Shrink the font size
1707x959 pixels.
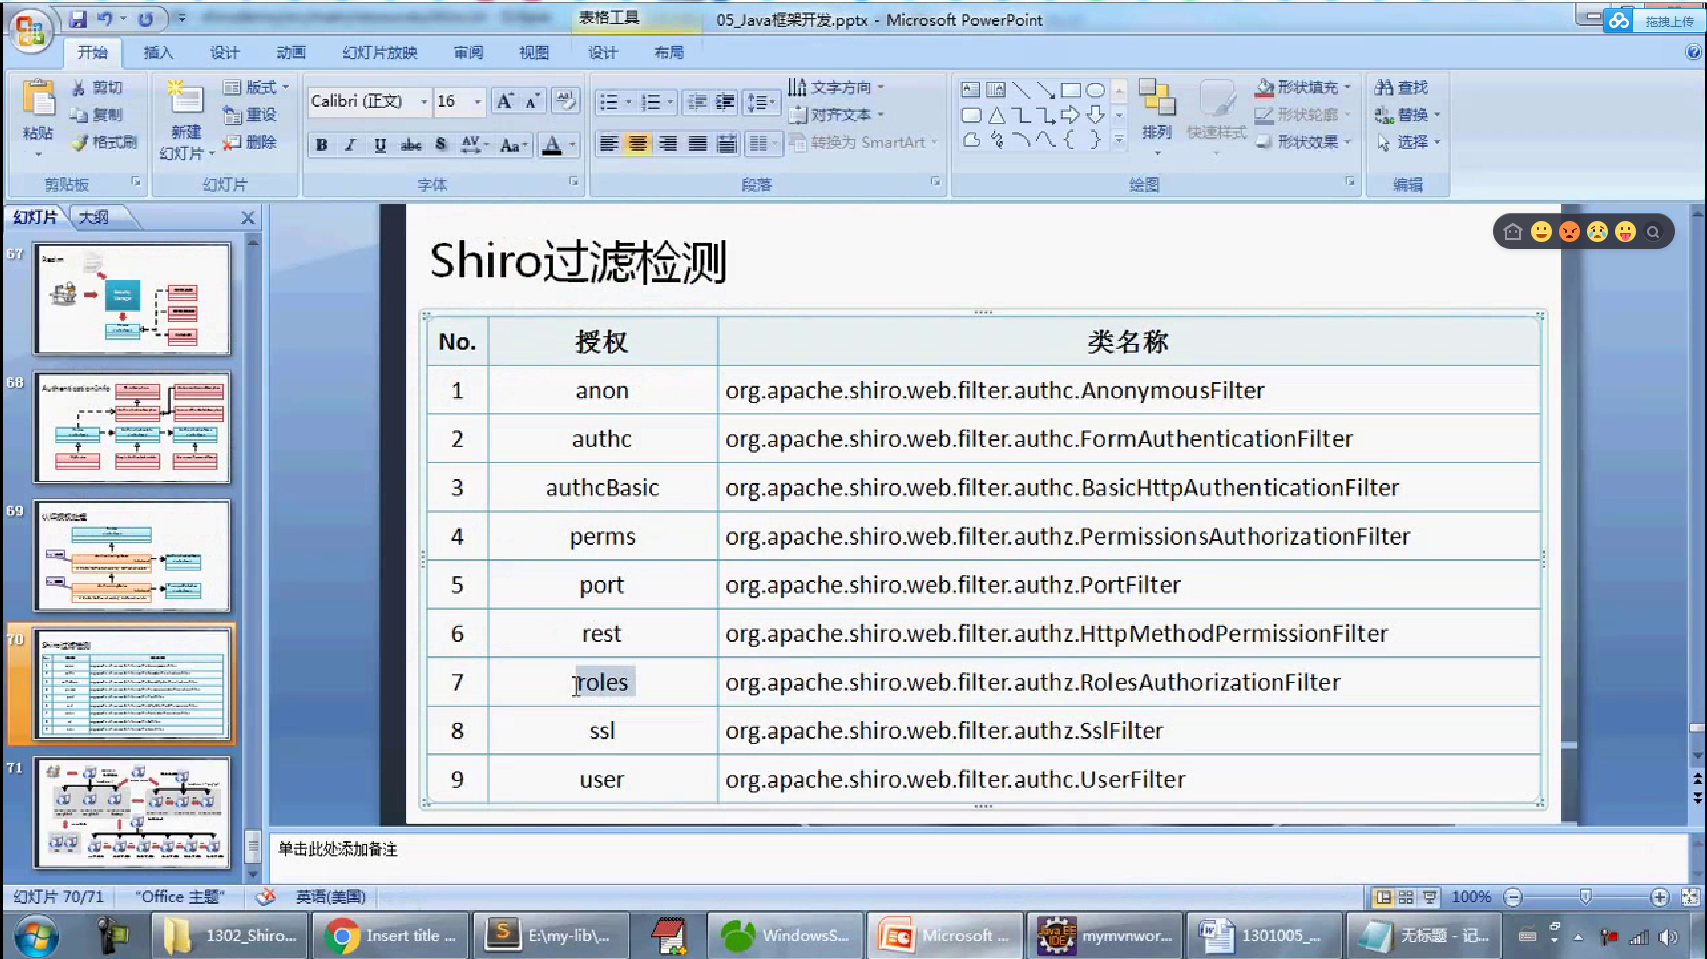click(532, 101)
